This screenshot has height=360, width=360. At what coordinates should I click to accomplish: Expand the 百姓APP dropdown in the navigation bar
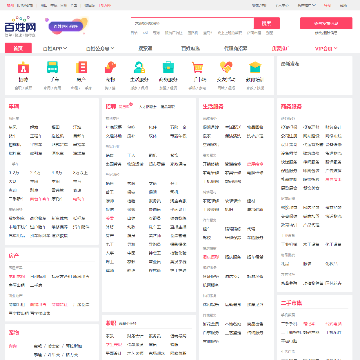(x=55, y=48)
